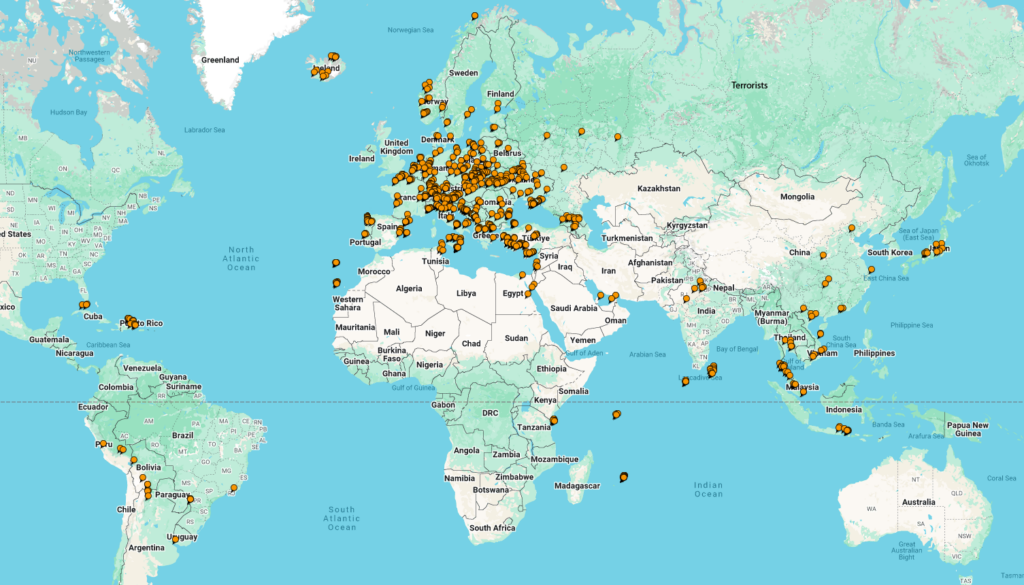Click the Kazakhstan country label
This screenshot has height=585, width=1024.
(x=659, y=188)
